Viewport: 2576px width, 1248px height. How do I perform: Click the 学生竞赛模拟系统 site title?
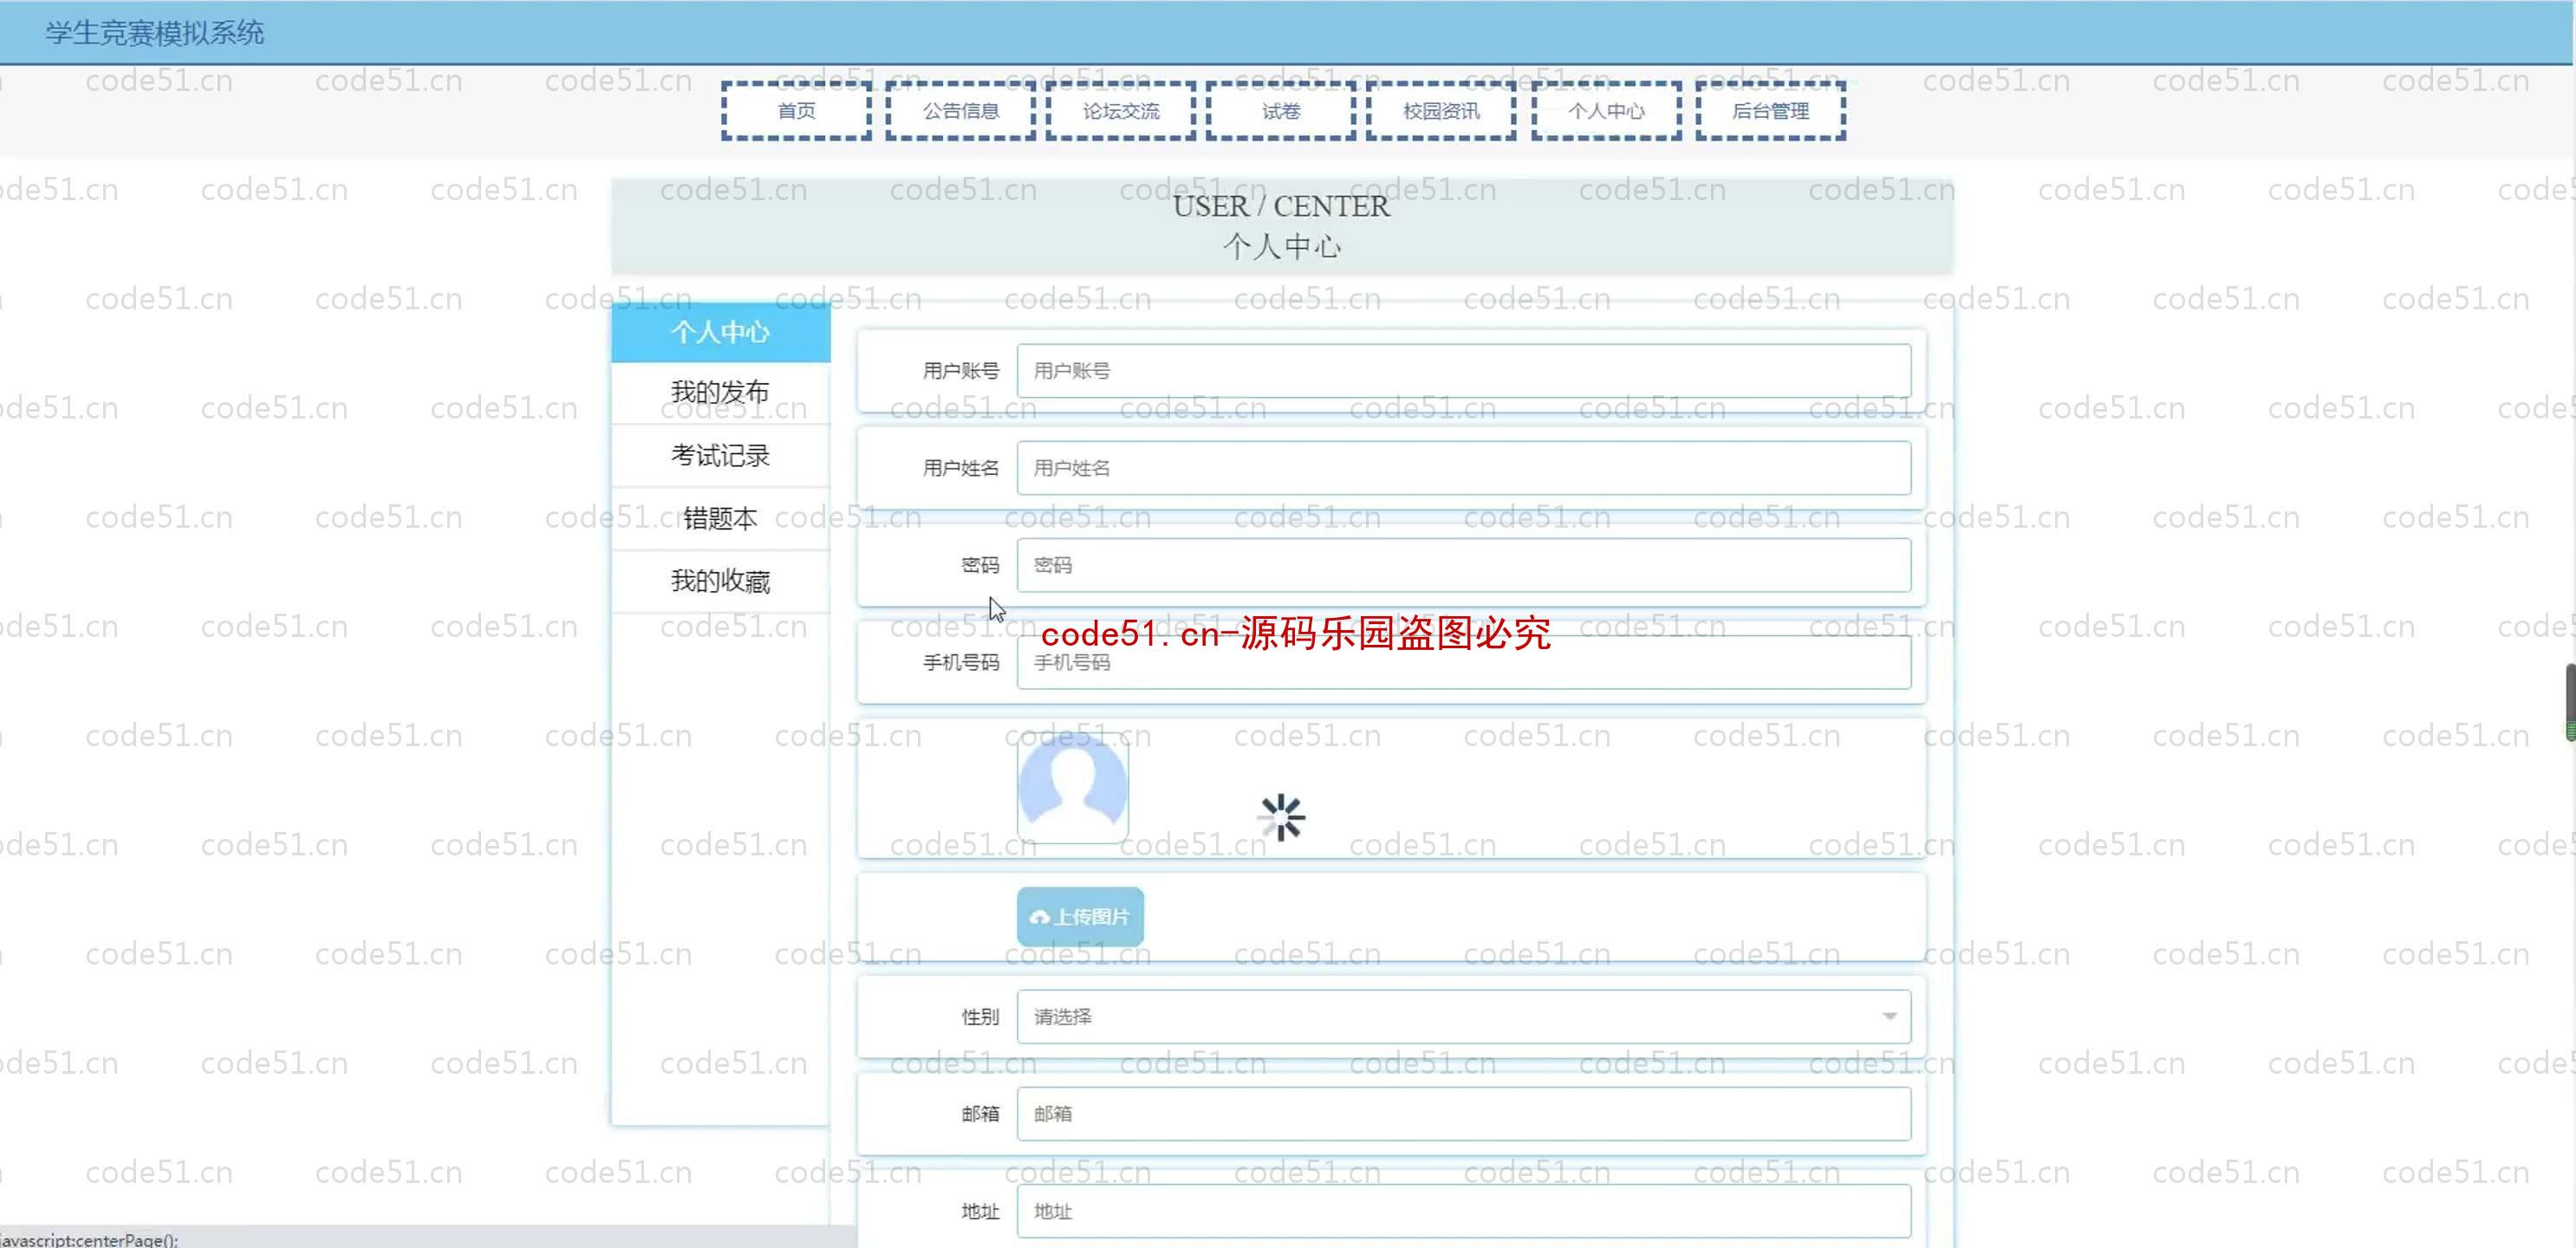155,33
